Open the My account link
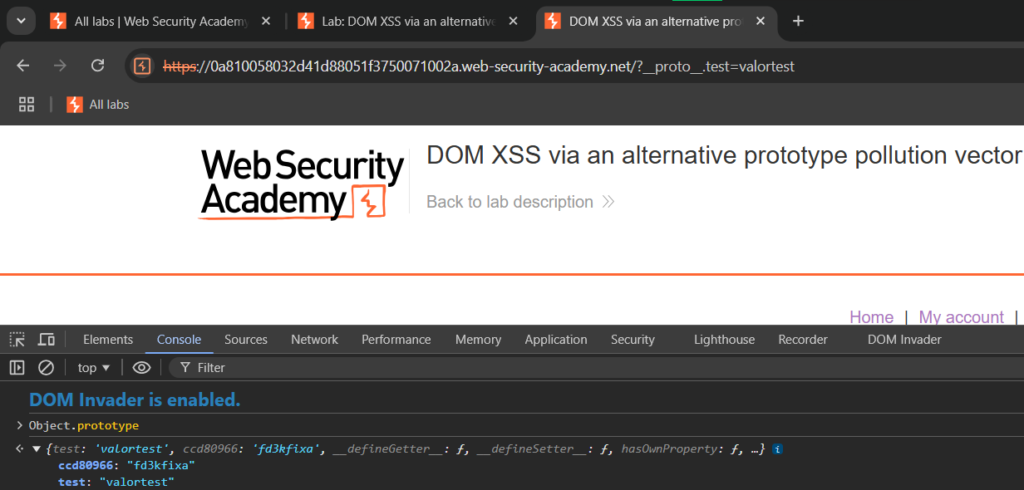1024x490 pixels. click(x=961, y=318)
